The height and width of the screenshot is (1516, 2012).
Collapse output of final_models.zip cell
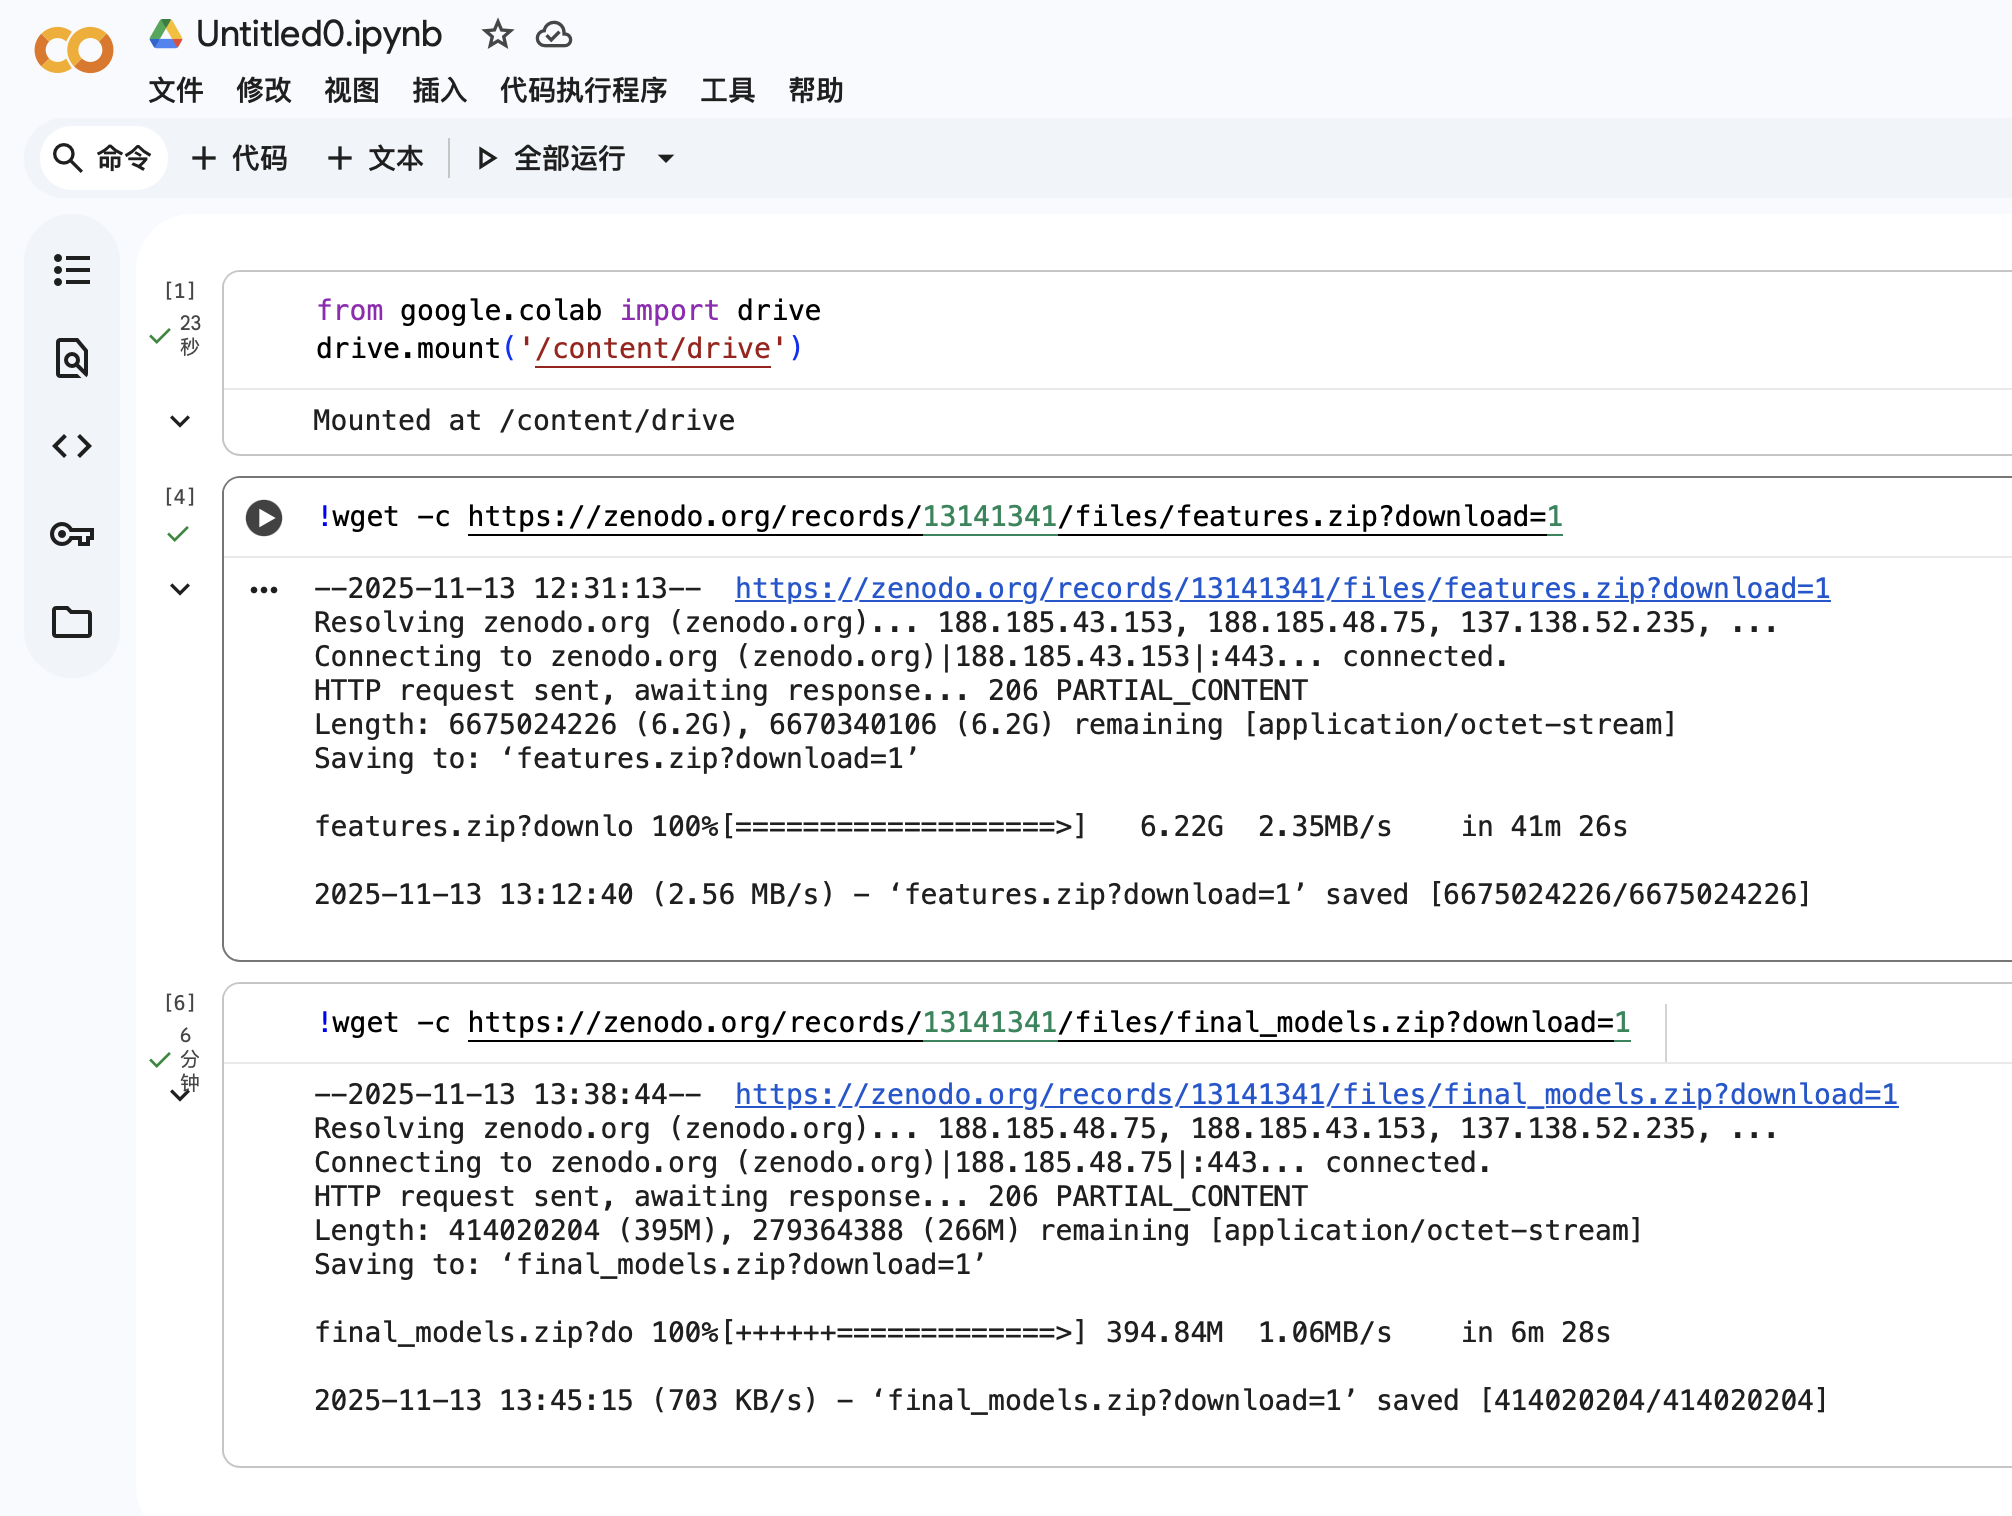pos(180,1096)
